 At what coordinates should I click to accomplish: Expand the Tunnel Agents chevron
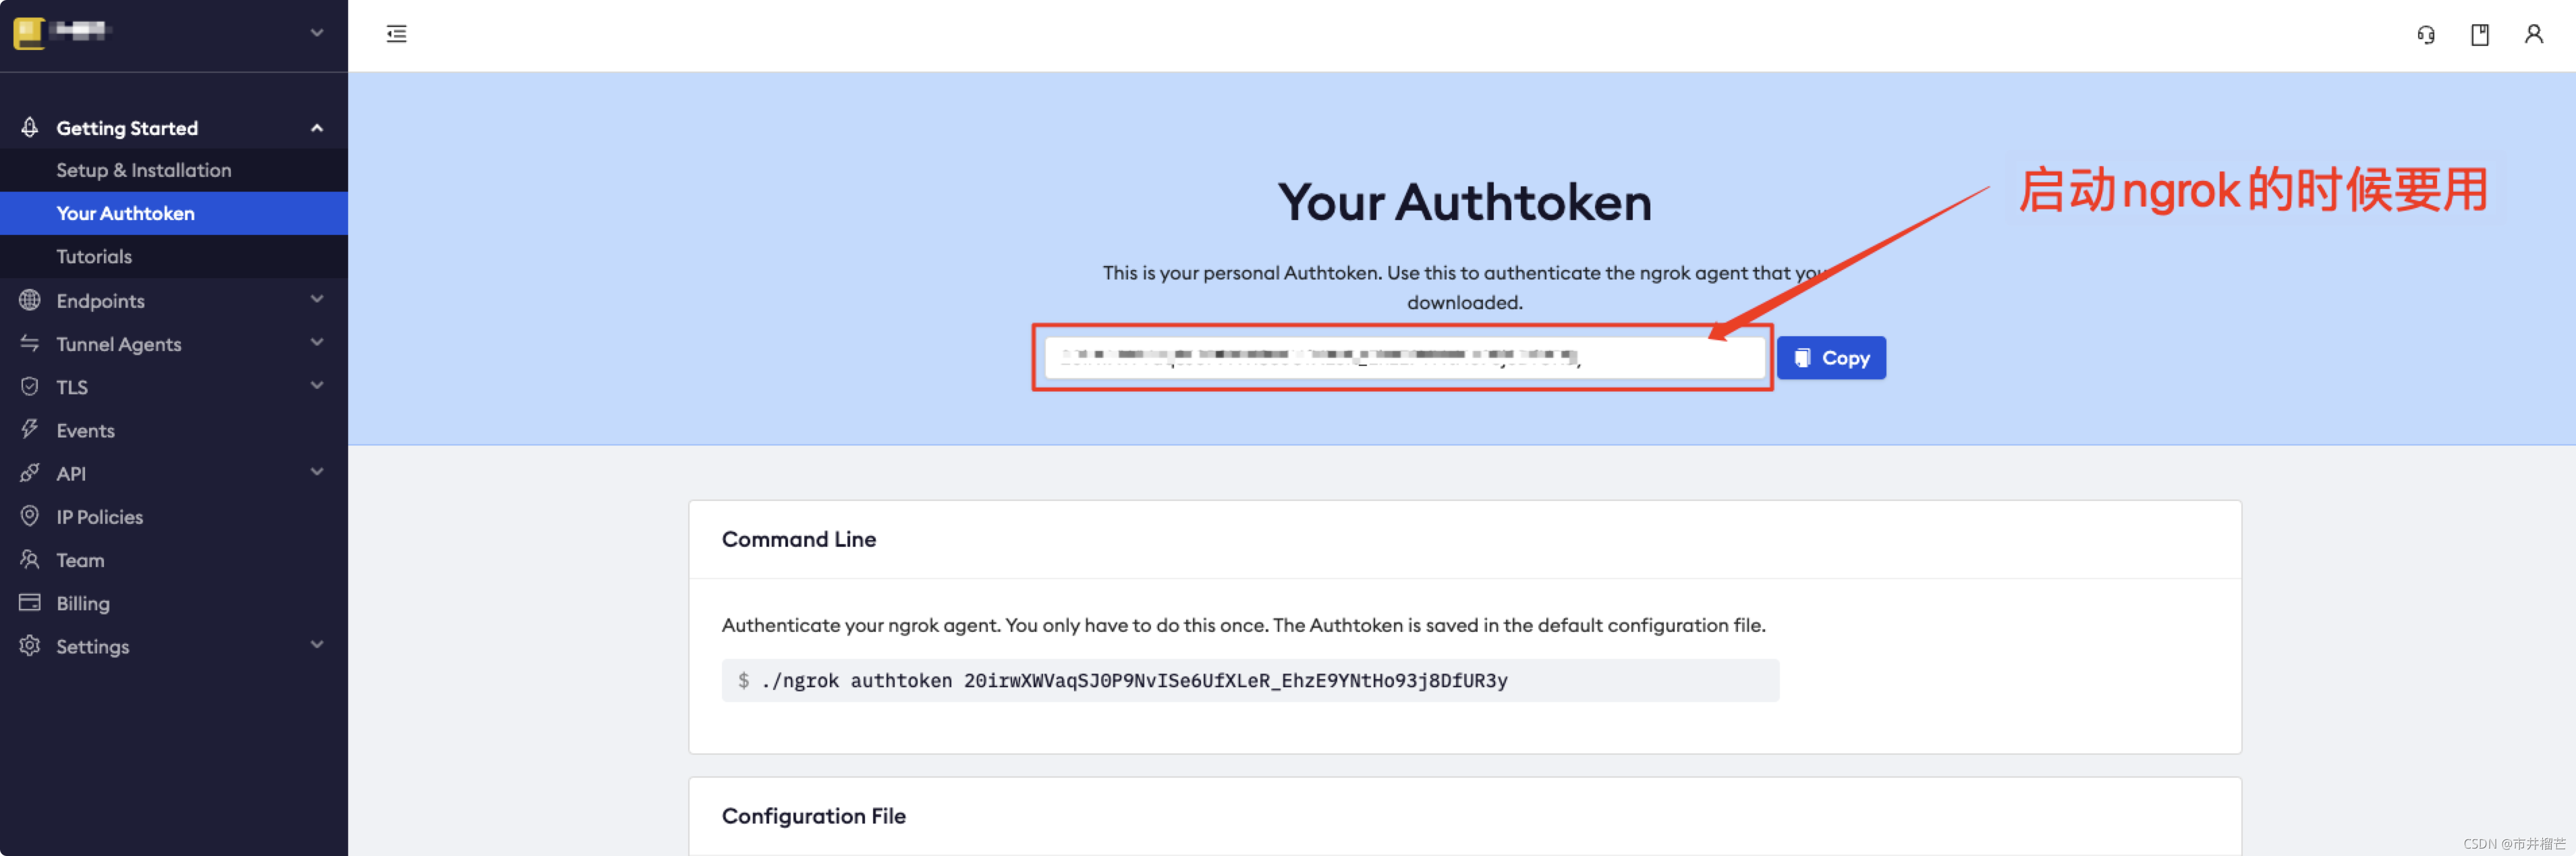click(317, 343)
